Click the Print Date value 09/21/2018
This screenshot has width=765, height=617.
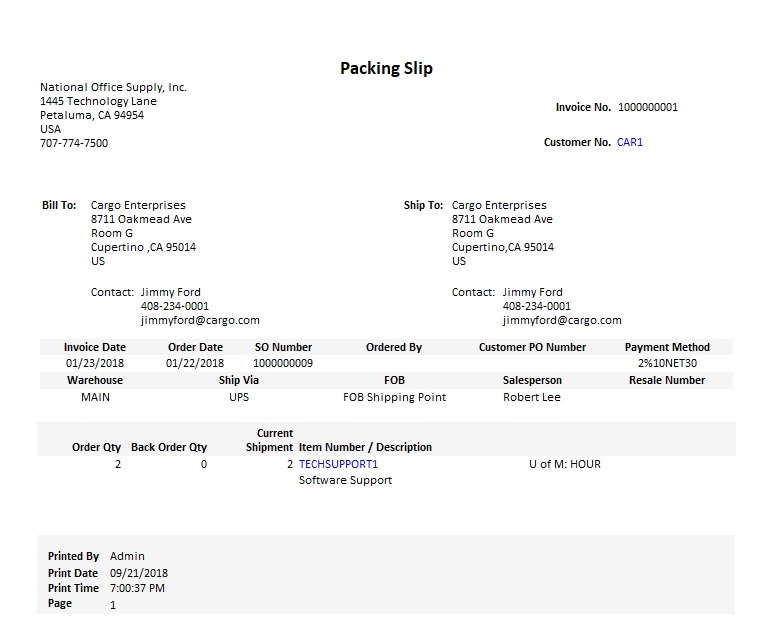139,573
